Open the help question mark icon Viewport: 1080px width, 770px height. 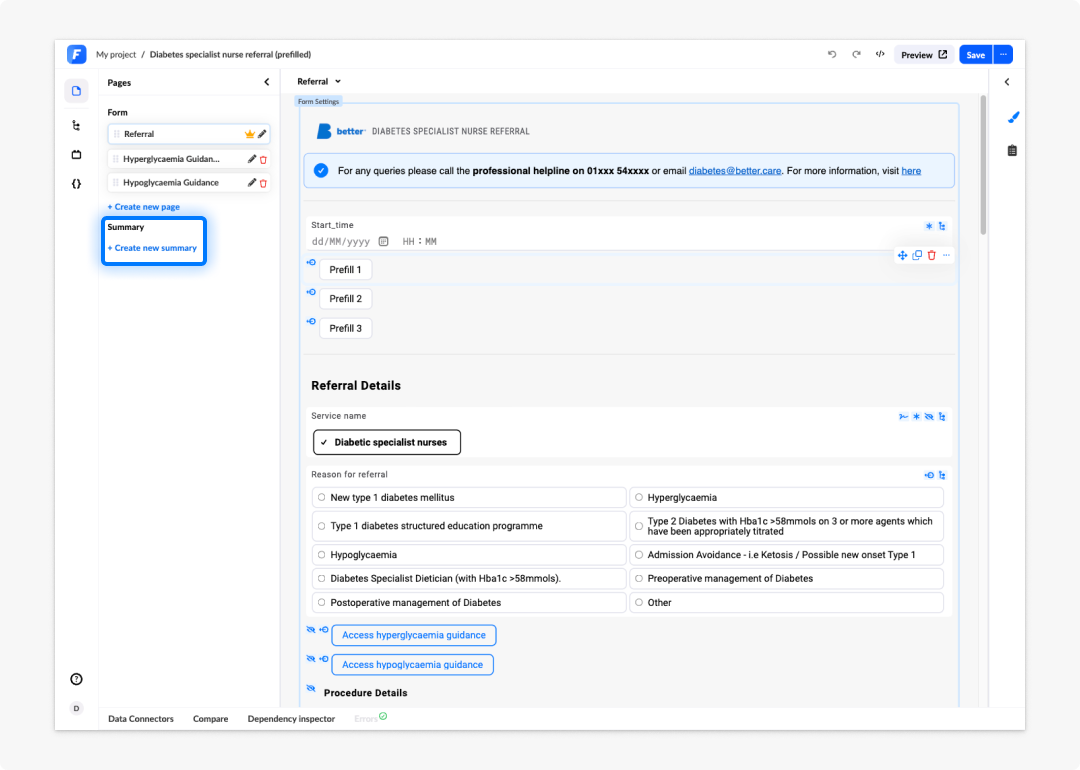tap(76, 679)
